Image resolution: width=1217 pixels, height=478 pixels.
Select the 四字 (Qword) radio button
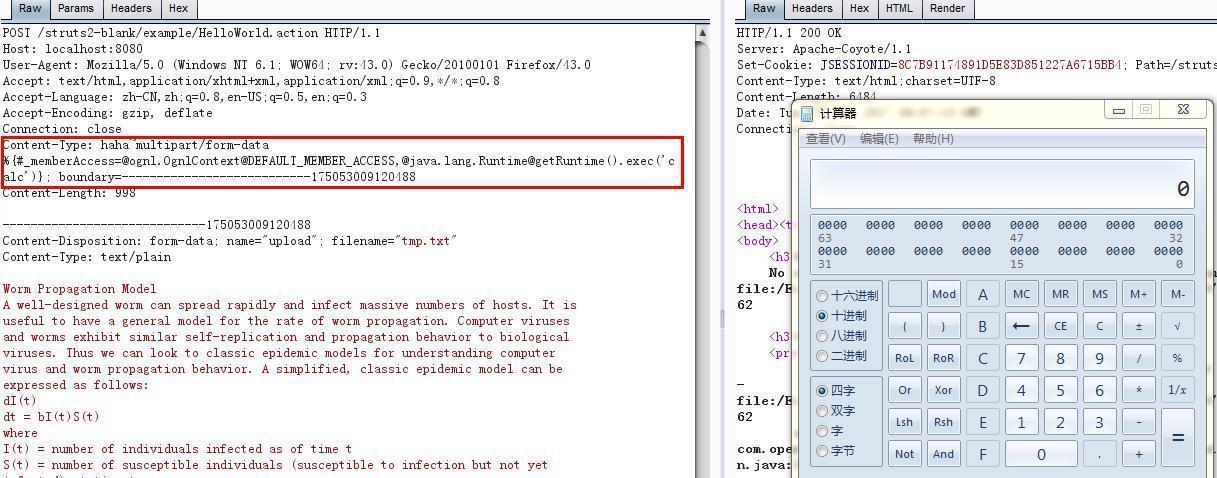click(x=823, y=391)
